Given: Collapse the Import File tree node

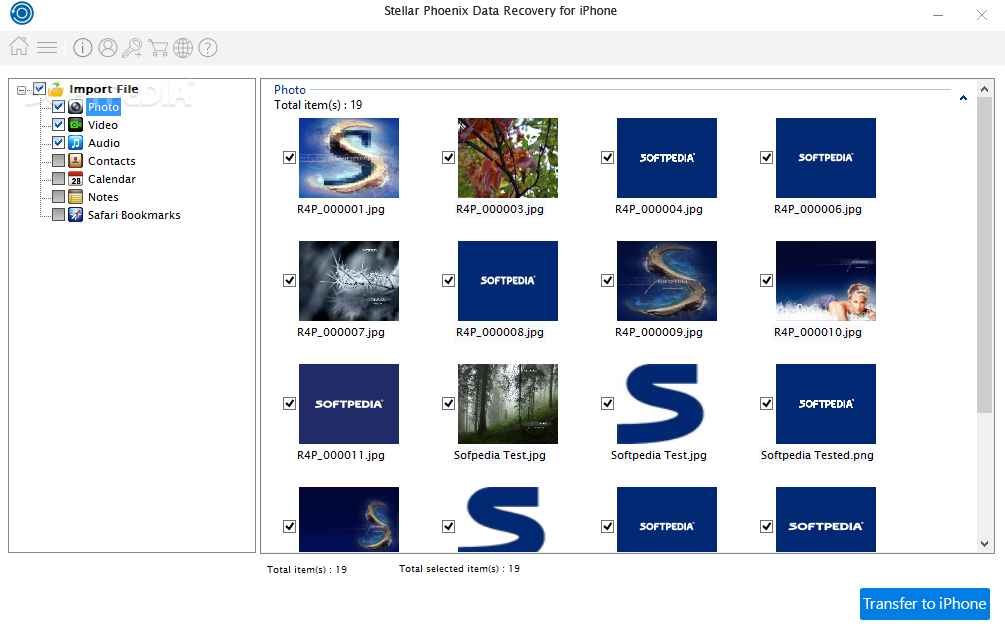Looking at the screenshot, I should 21,90.
